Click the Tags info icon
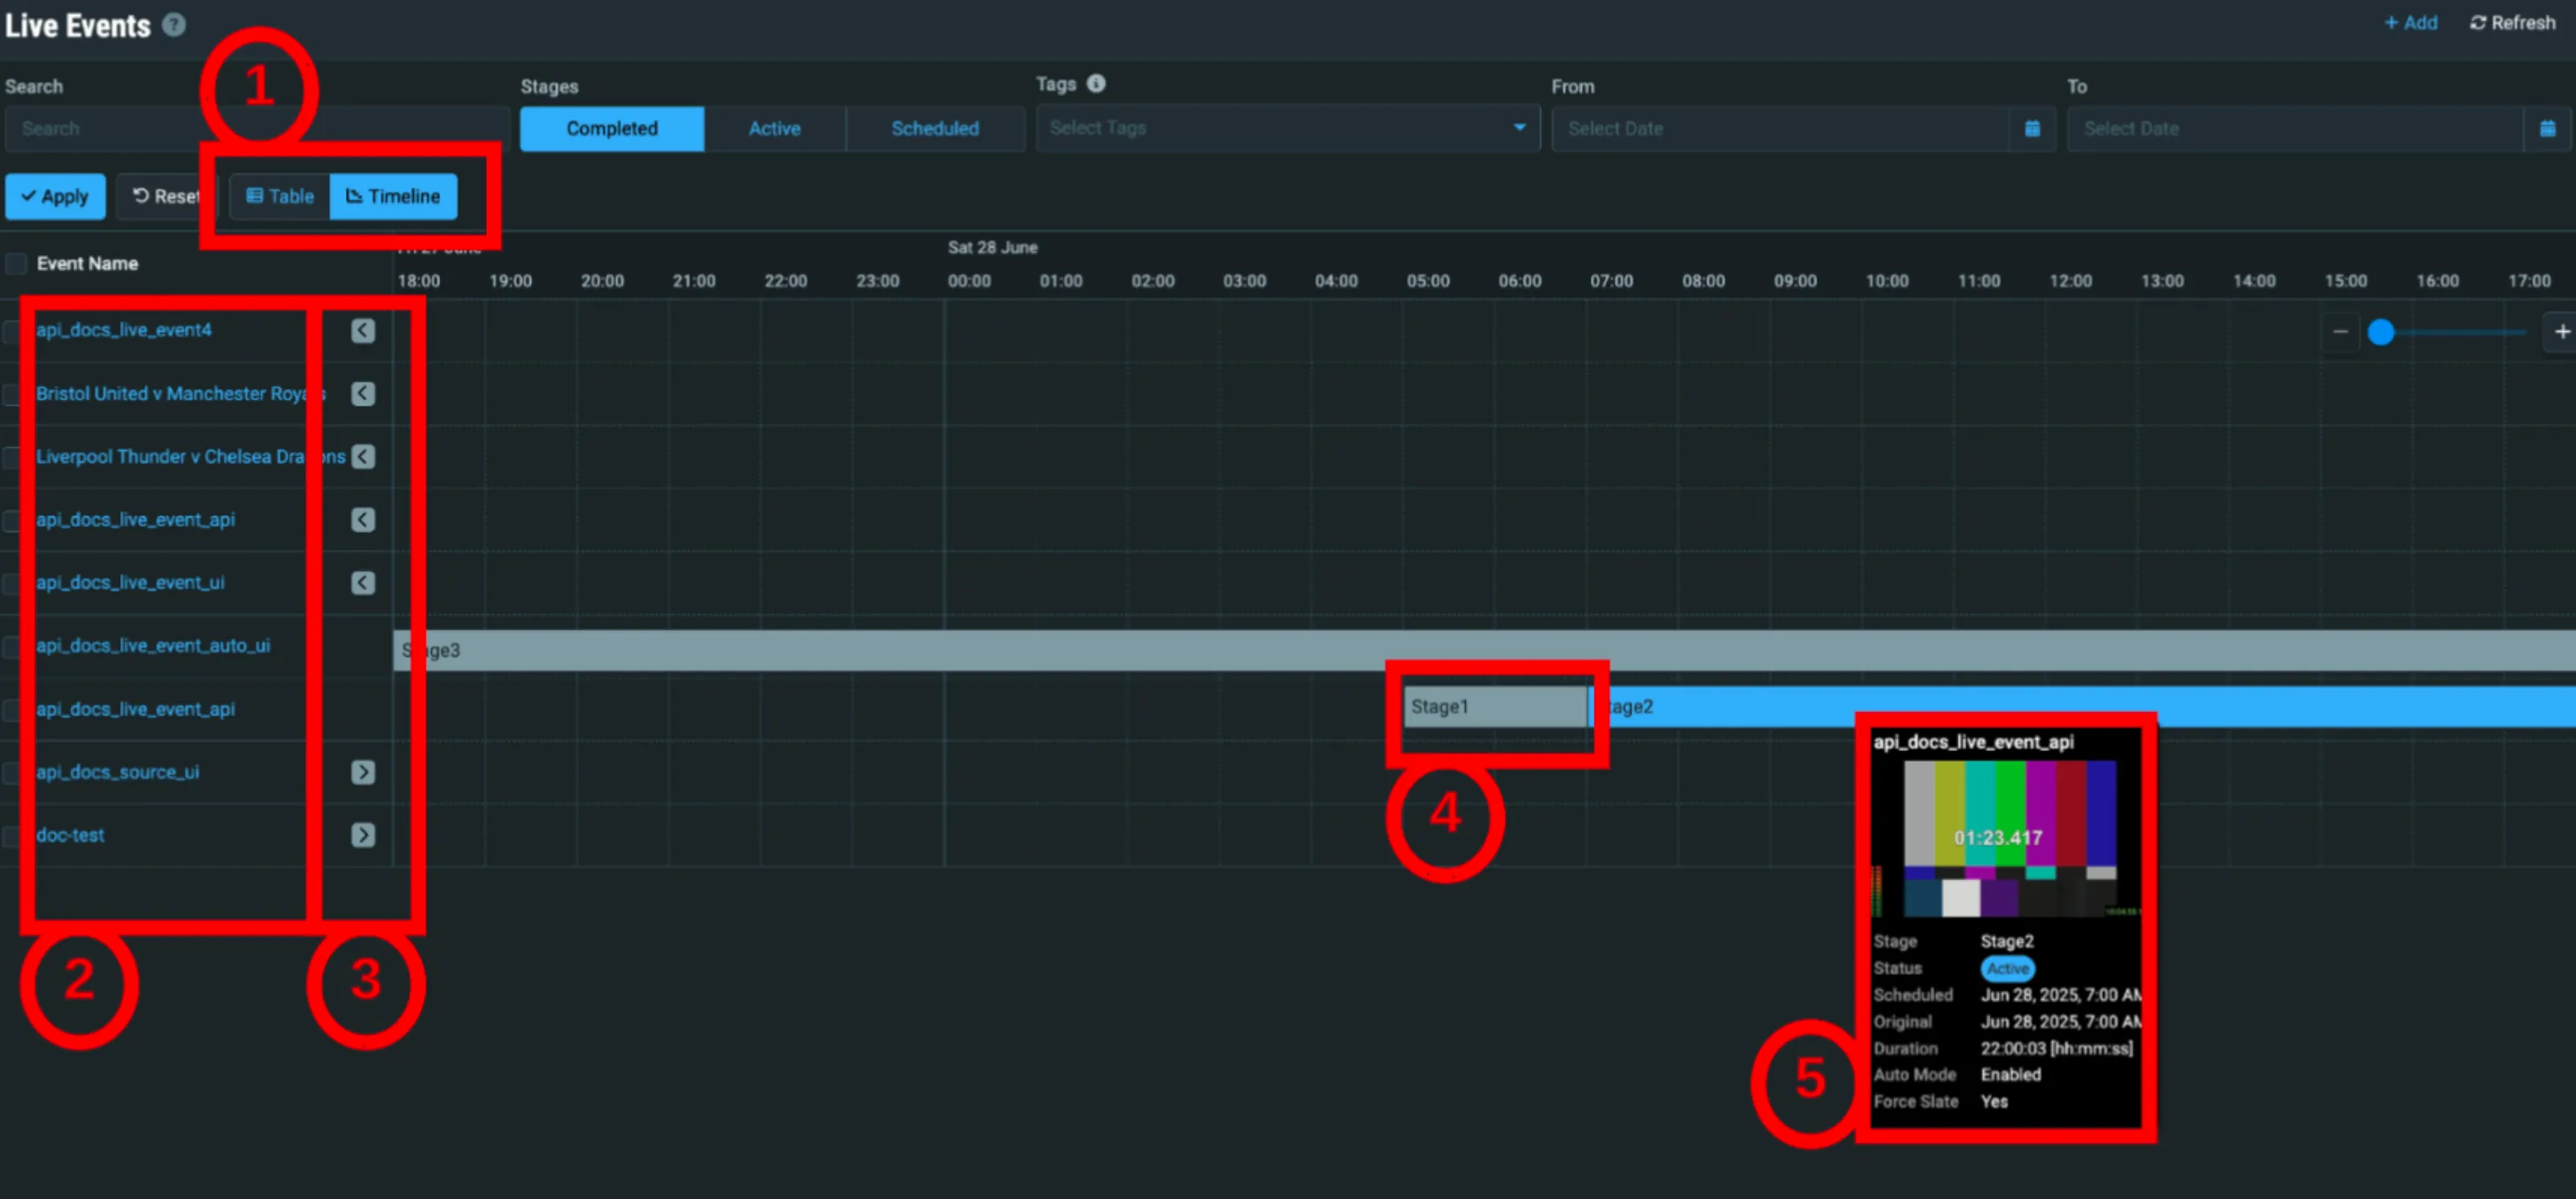Viewport: 2576px width, 1199px height. click(1096, 84)
